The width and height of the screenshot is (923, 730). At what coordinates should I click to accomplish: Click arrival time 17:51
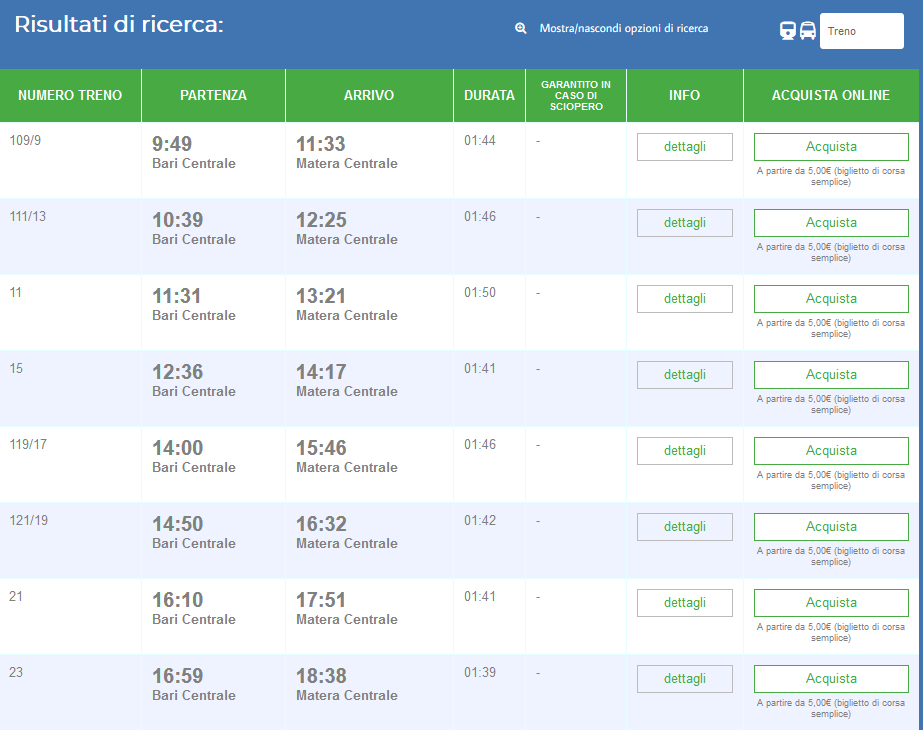click(321, 599)
